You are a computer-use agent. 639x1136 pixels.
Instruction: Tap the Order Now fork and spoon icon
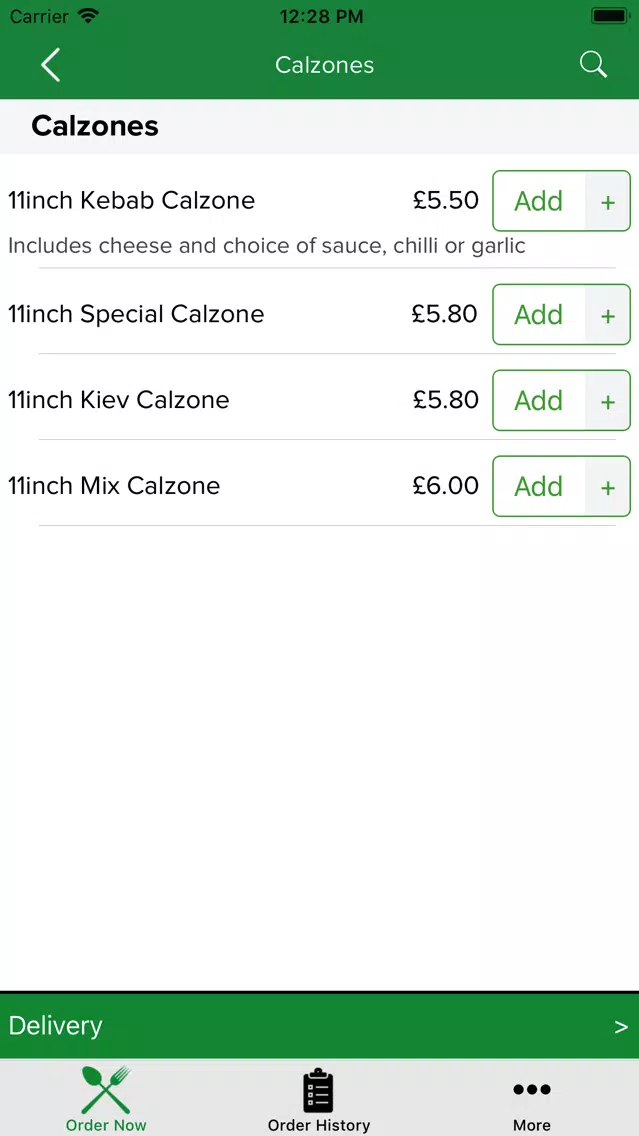106,1090
